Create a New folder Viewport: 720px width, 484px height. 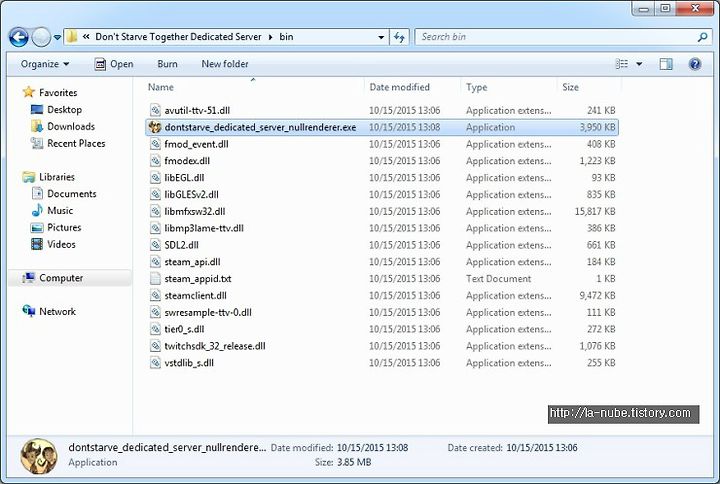pos(225,64)
